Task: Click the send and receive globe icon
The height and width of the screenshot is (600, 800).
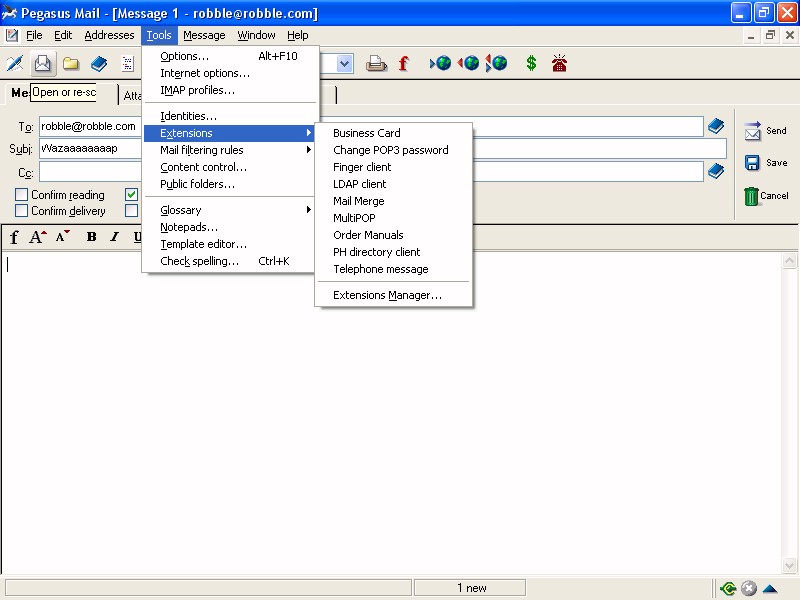Action: (496, 63)
